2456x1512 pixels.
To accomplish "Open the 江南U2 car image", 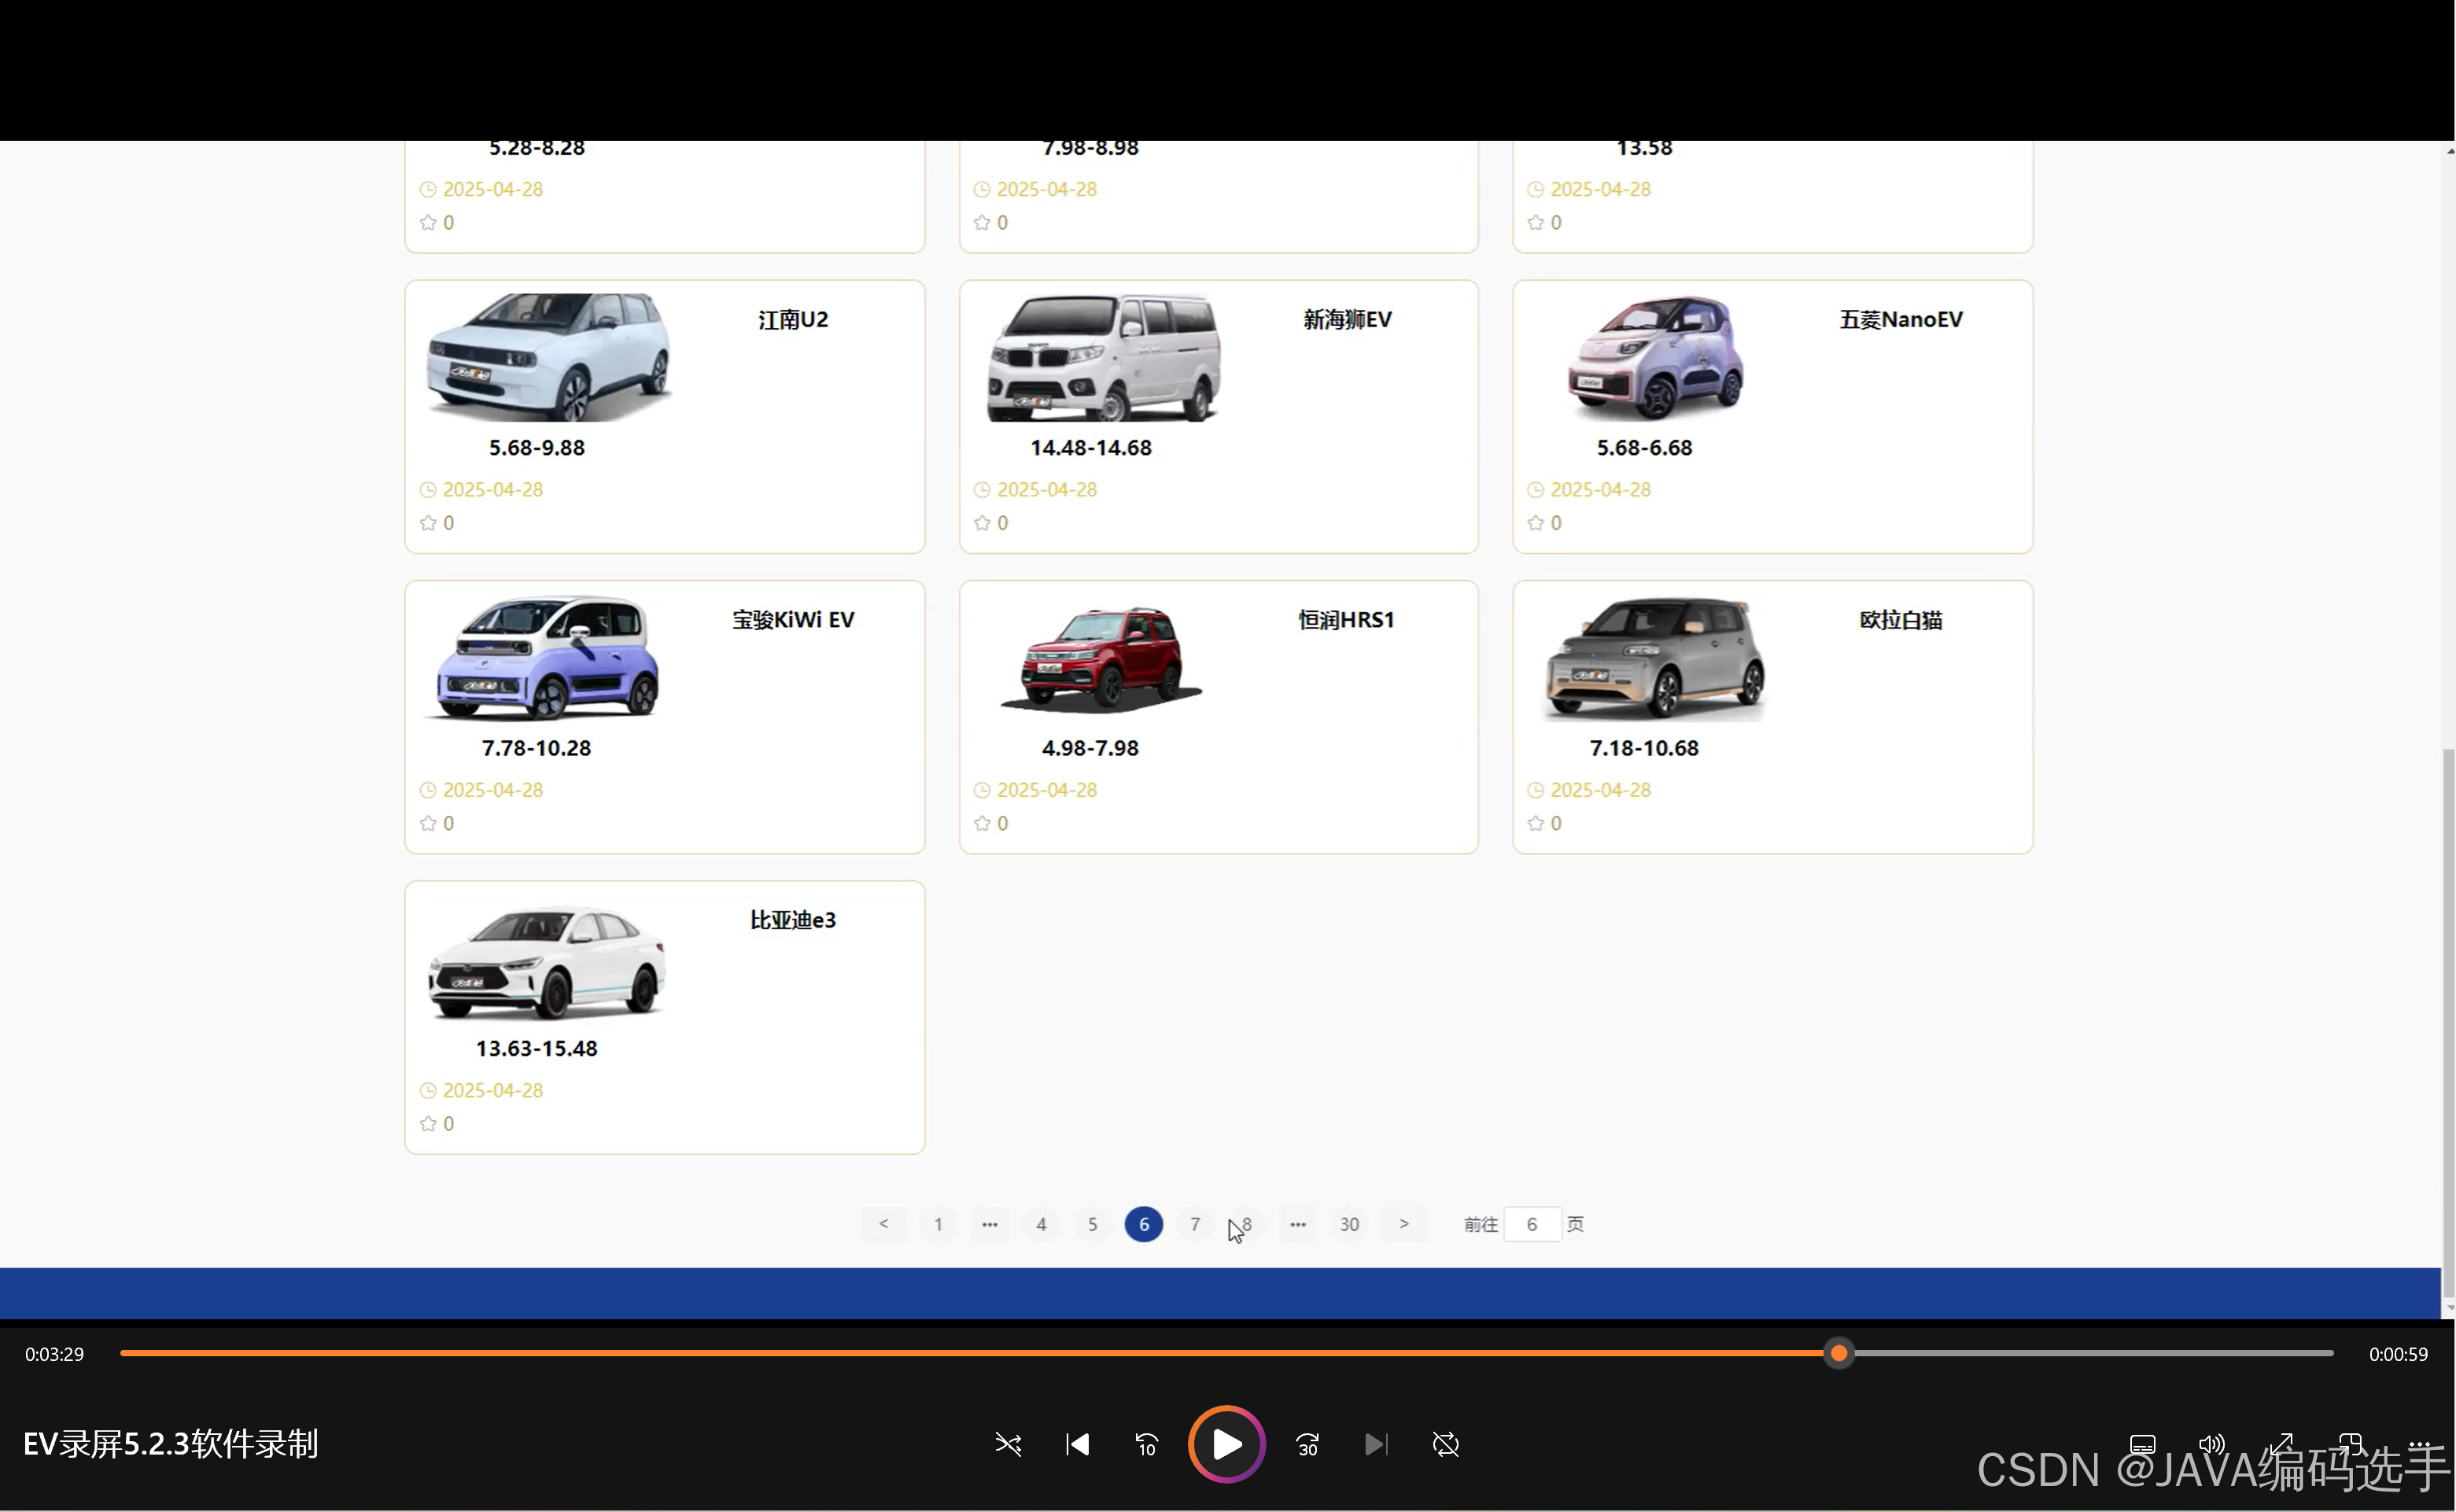I will click(548, 357).
